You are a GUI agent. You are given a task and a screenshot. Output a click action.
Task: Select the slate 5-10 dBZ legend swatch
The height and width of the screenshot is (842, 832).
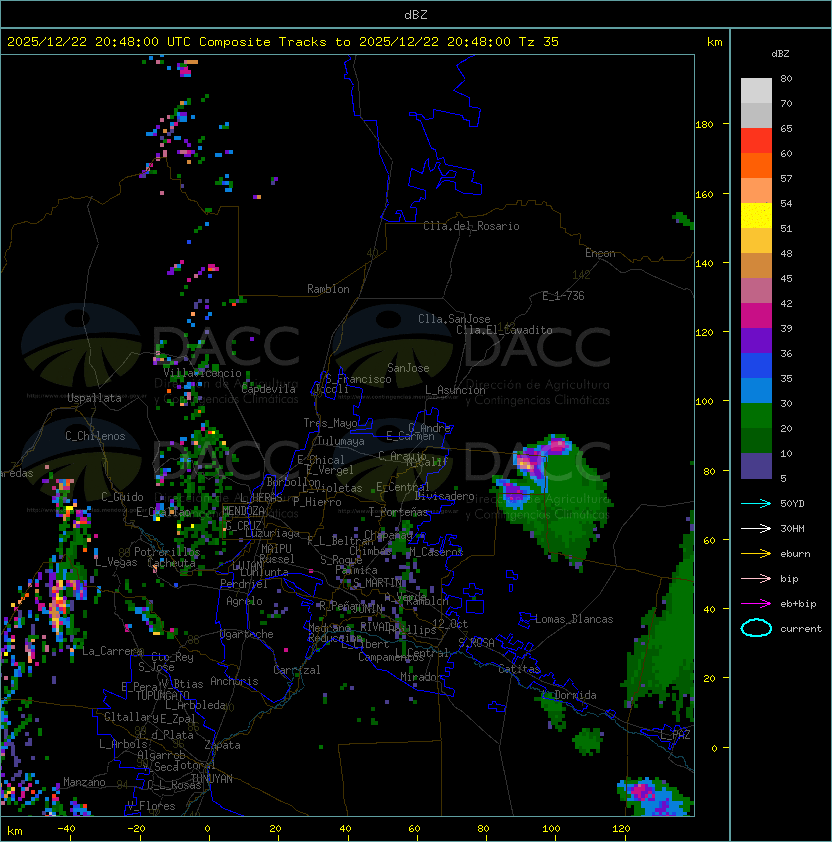pos(756,466)
